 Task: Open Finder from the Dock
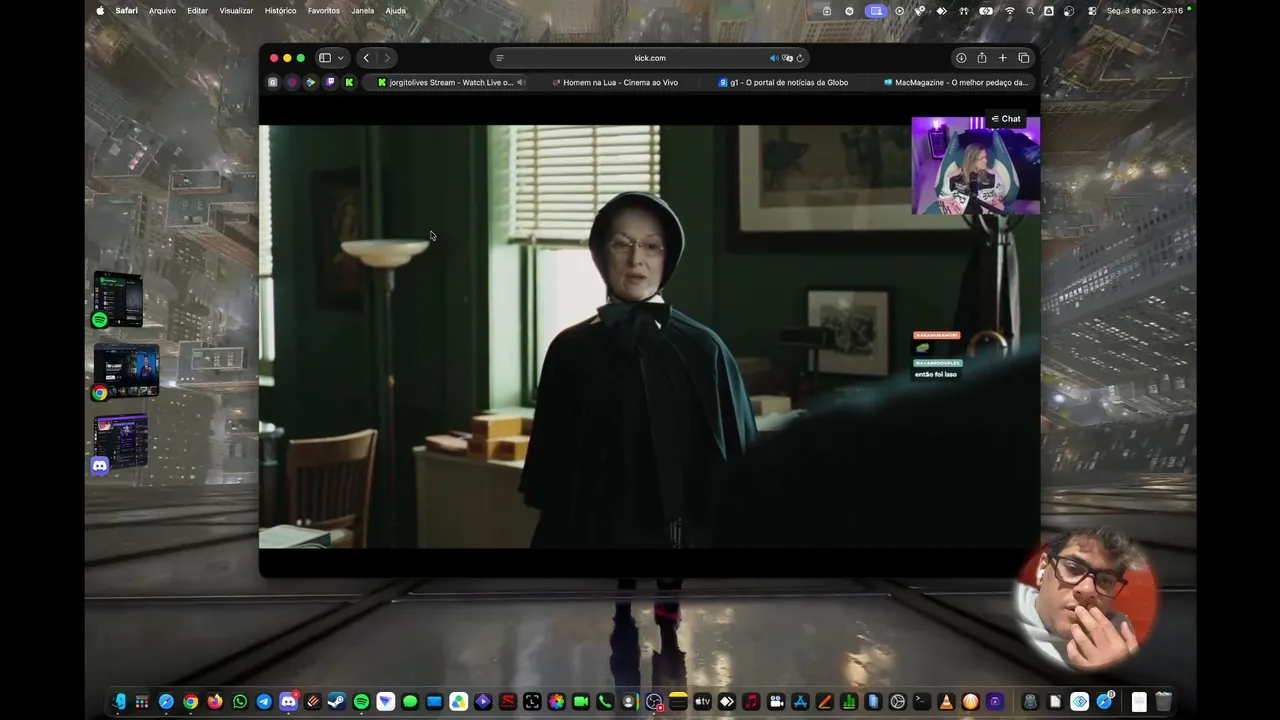point(118,702)
